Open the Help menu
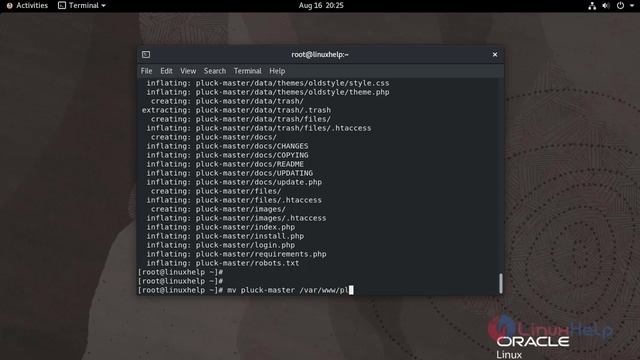This screenshot has width=640, height=360. (x=277, y=71)
